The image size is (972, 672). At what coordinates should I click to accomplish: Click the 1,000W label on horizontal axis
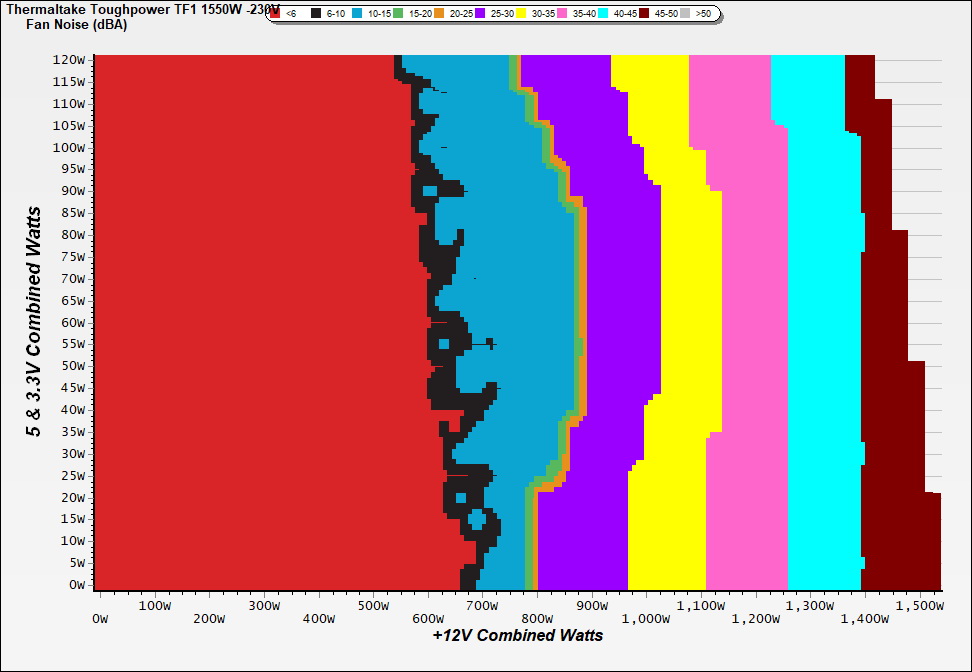click(x=646, y=619)
